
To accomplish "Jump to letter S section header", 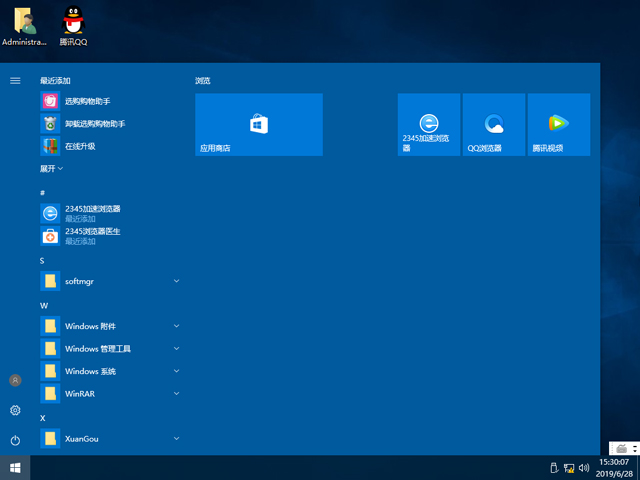I will [43, 260].
